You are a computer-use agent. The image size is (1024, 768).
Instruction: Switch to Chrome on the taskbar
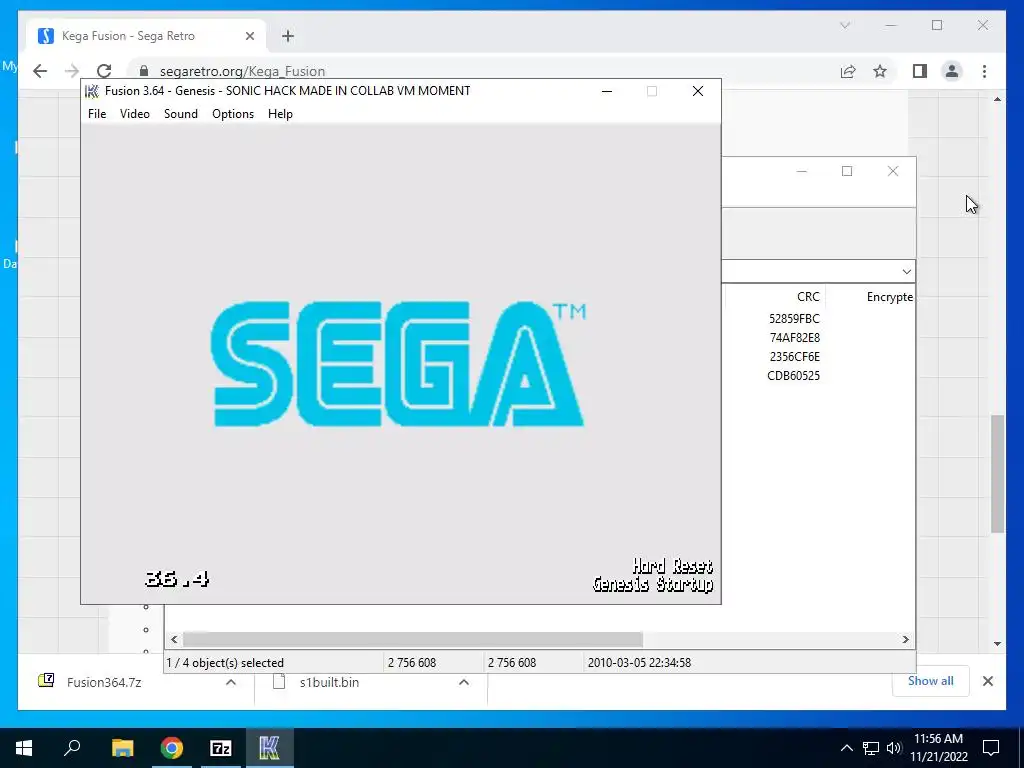[172, 748]
